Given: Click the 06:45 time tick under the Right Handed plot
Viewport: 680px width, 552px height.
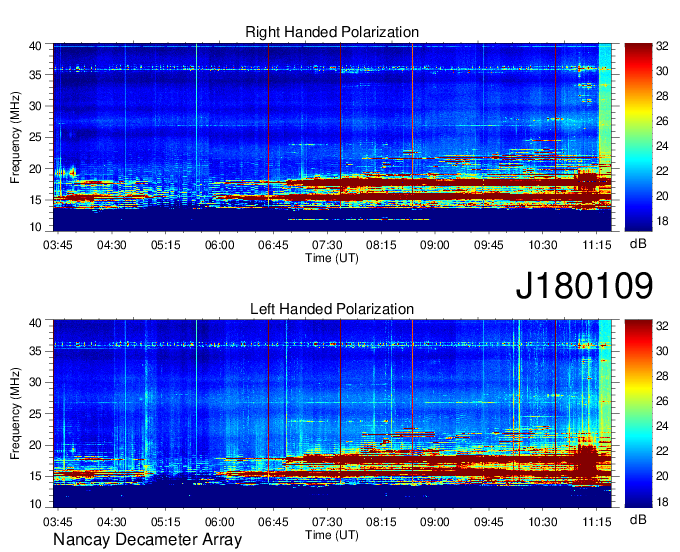Looking at the screenshot, I should click(273, 245).
